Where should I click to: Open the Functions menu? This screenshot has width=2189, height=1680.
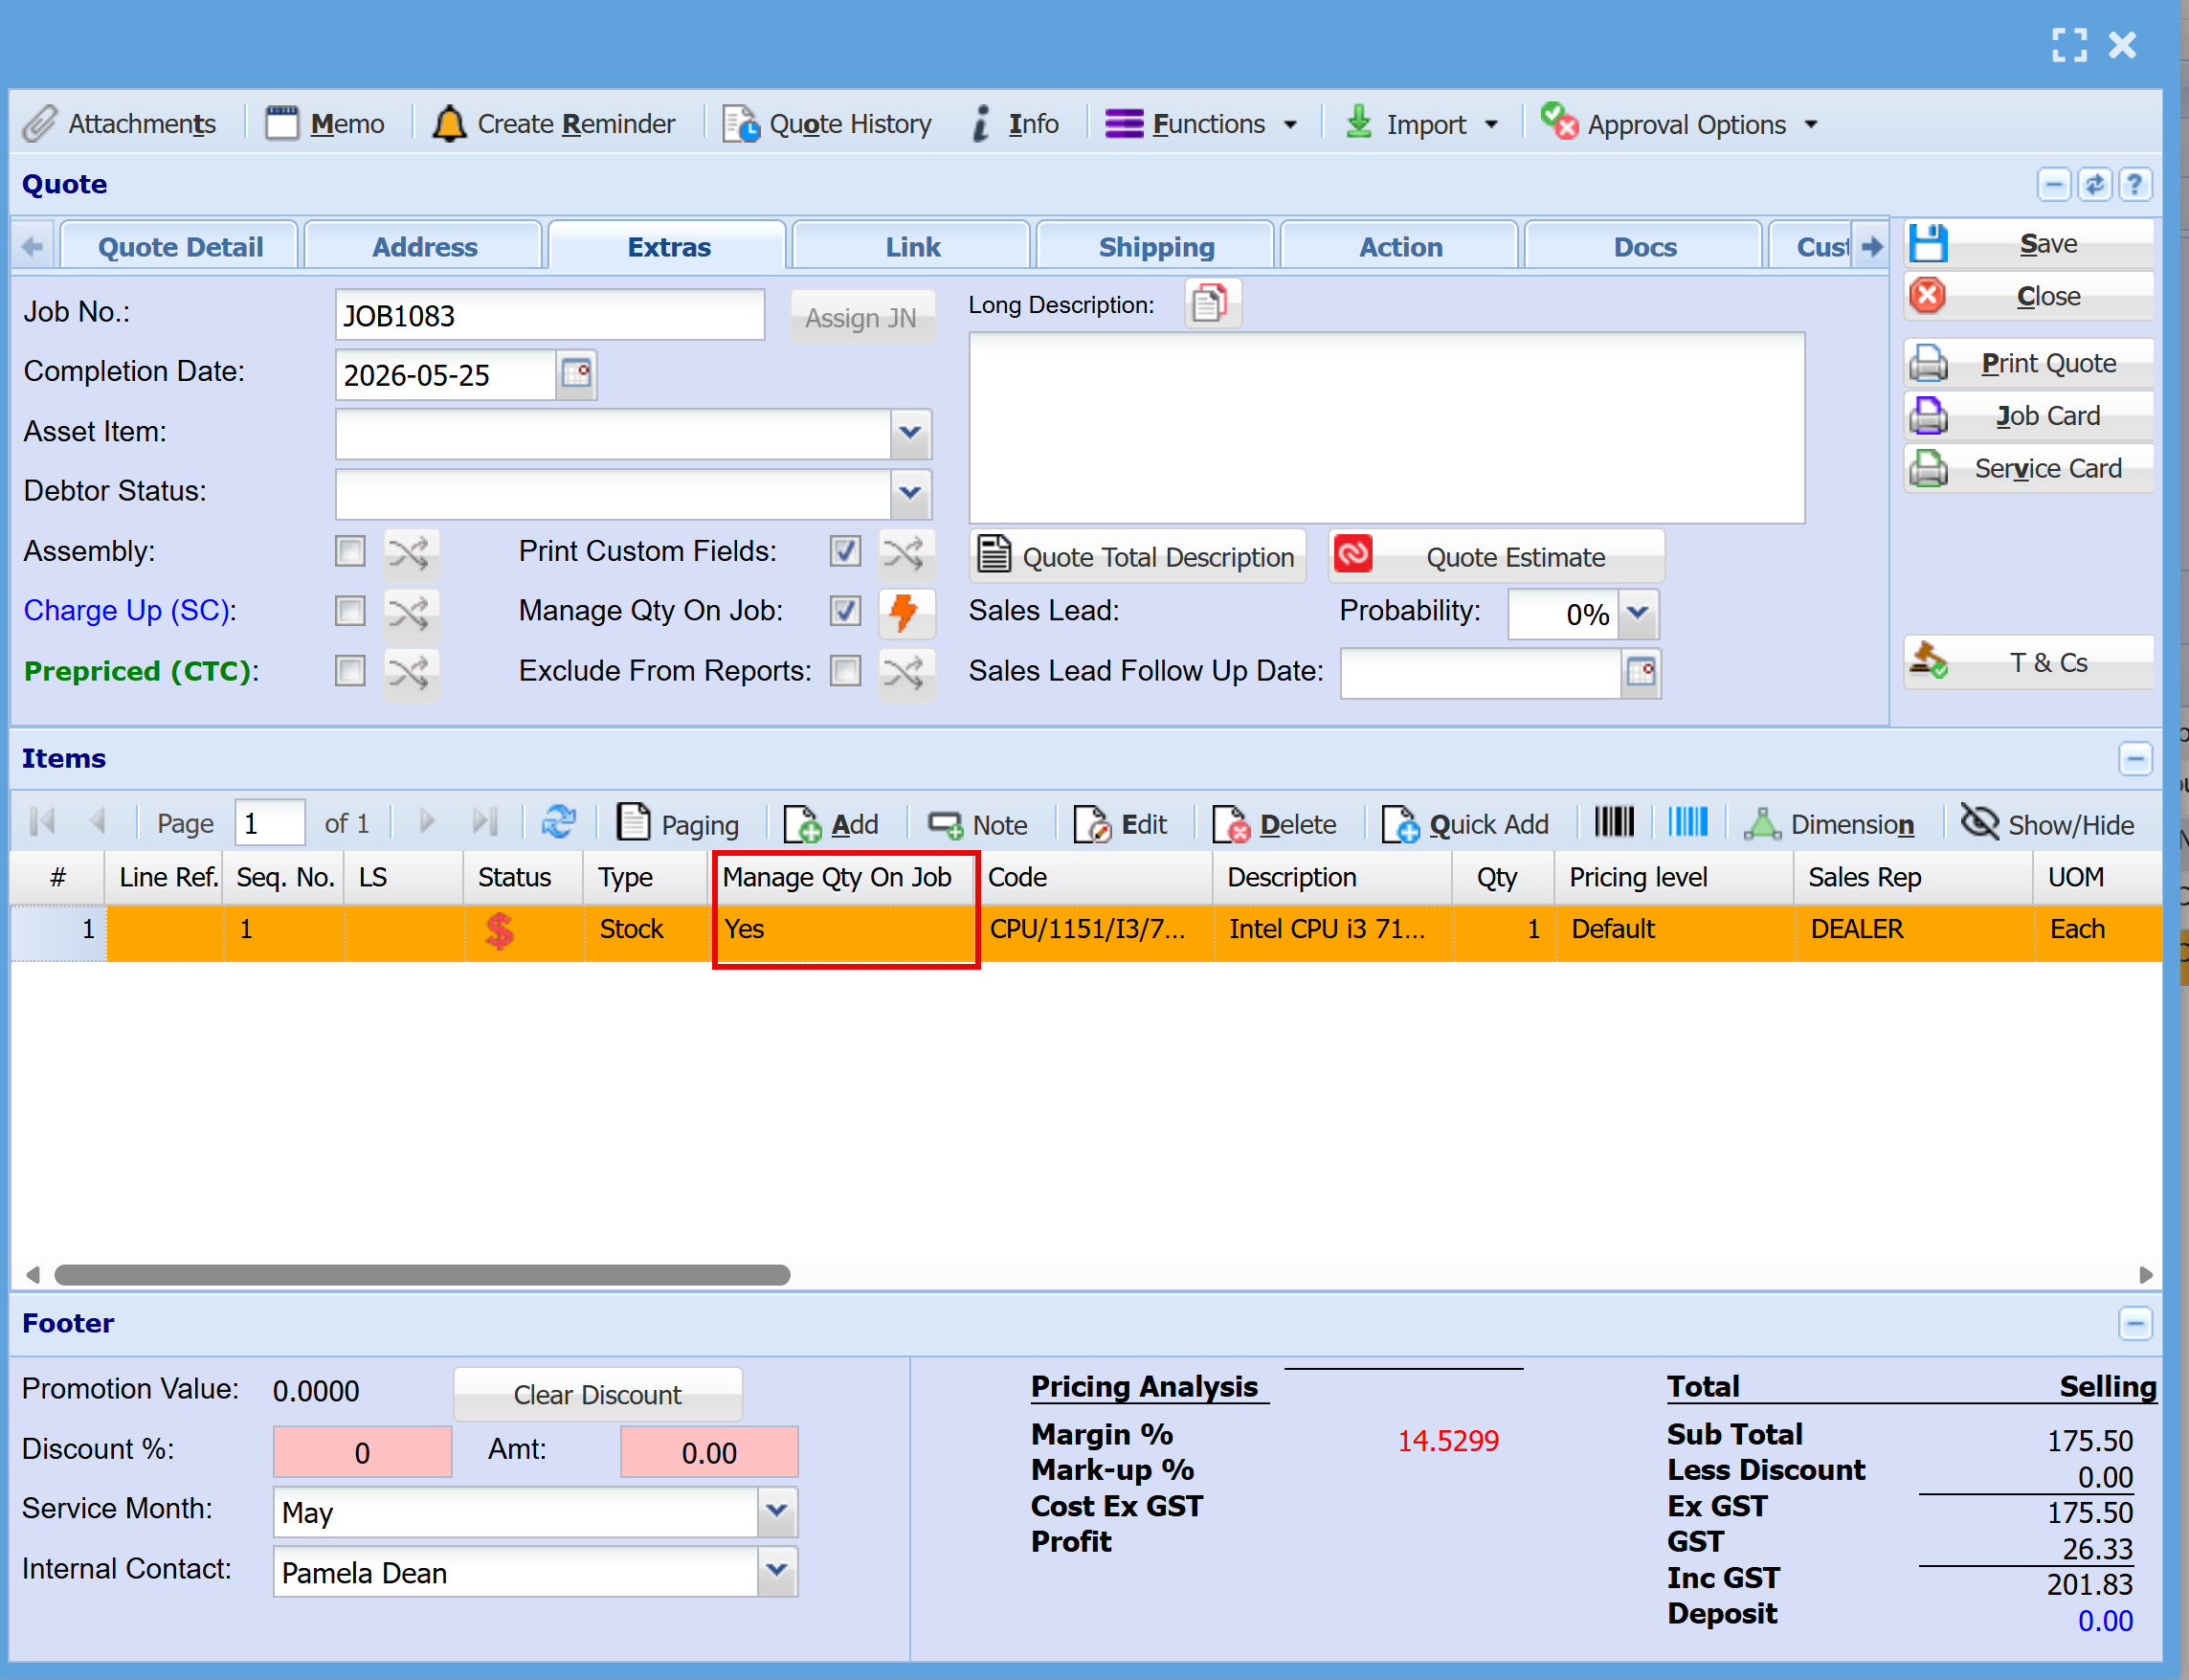click(1201, 124)
